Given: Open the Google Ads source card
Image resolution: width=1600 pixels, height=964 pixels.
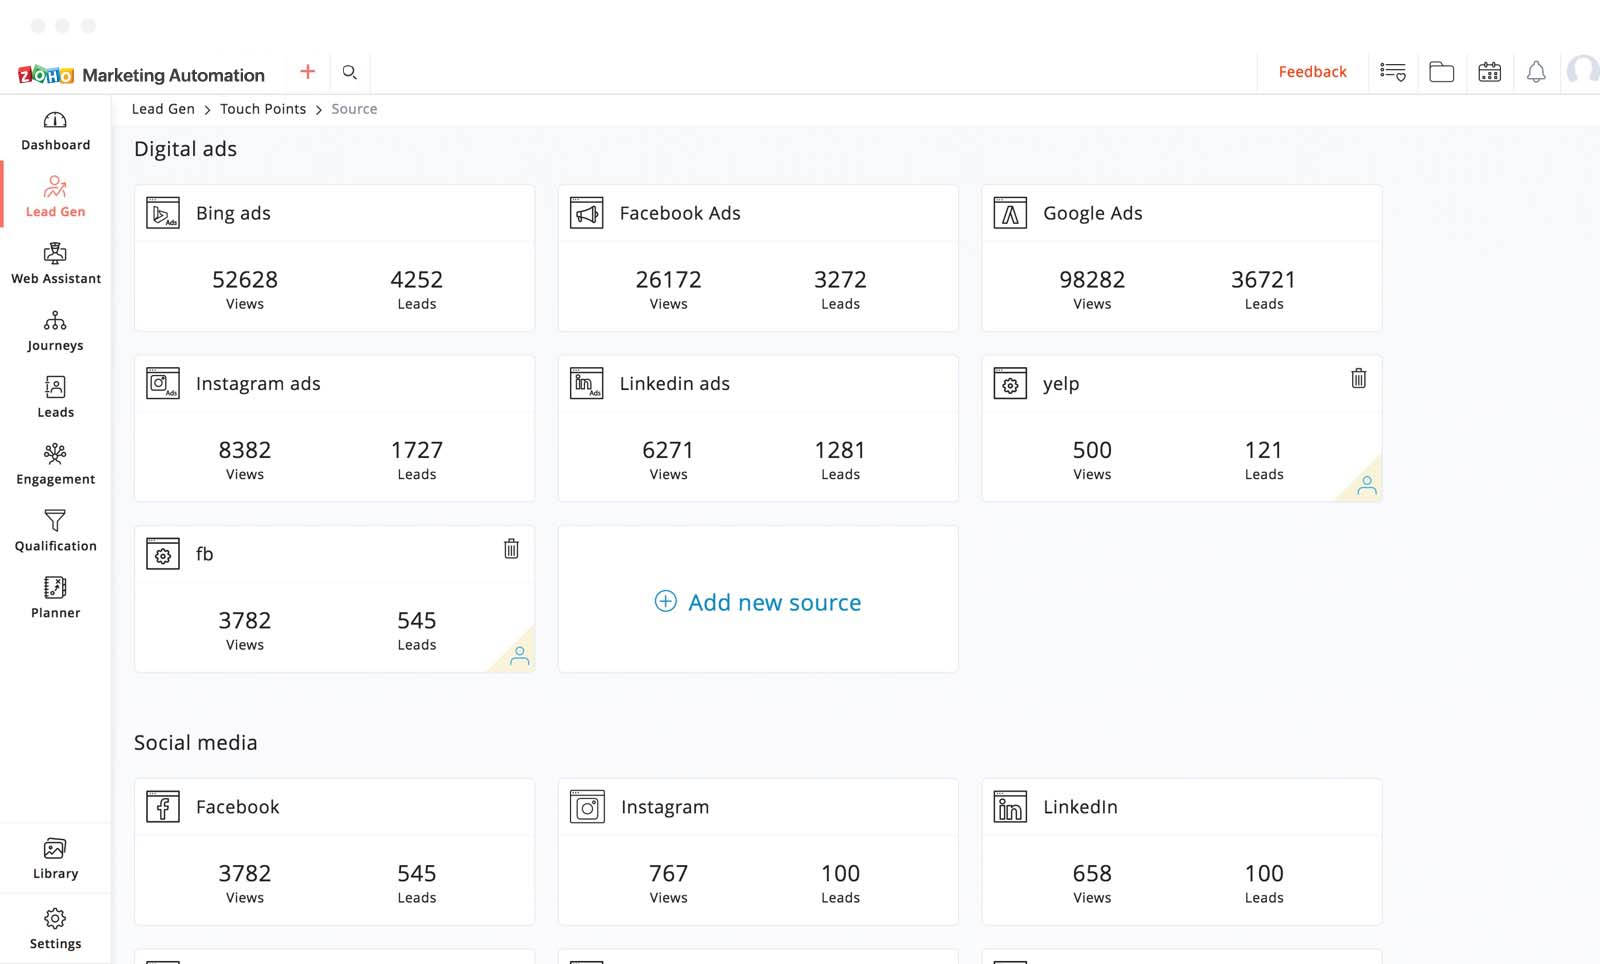Looking at the screenshot, I should pyautogui.click(x=1181, y=258).
